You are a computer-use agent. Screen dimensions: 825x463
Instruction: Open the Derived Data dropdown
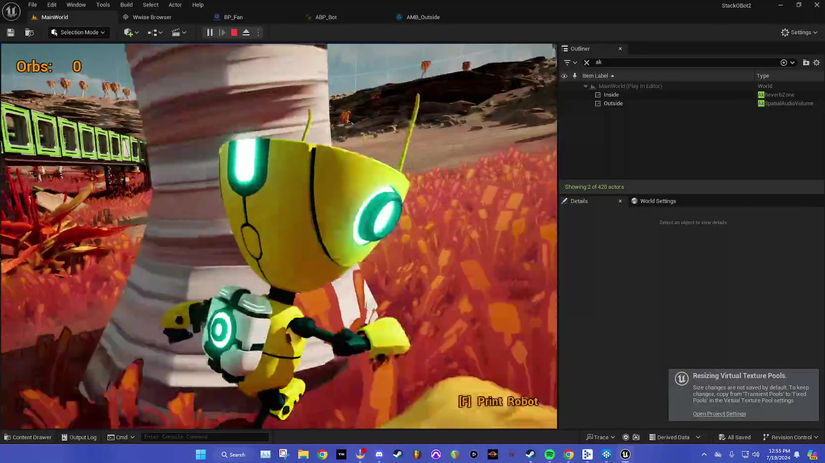pyautogui.click(x=675, y=437)
